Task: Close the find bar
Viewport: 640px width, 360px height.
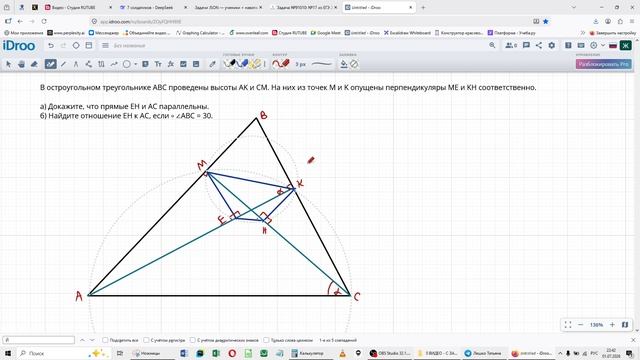Action: click(x=633, y=340)
